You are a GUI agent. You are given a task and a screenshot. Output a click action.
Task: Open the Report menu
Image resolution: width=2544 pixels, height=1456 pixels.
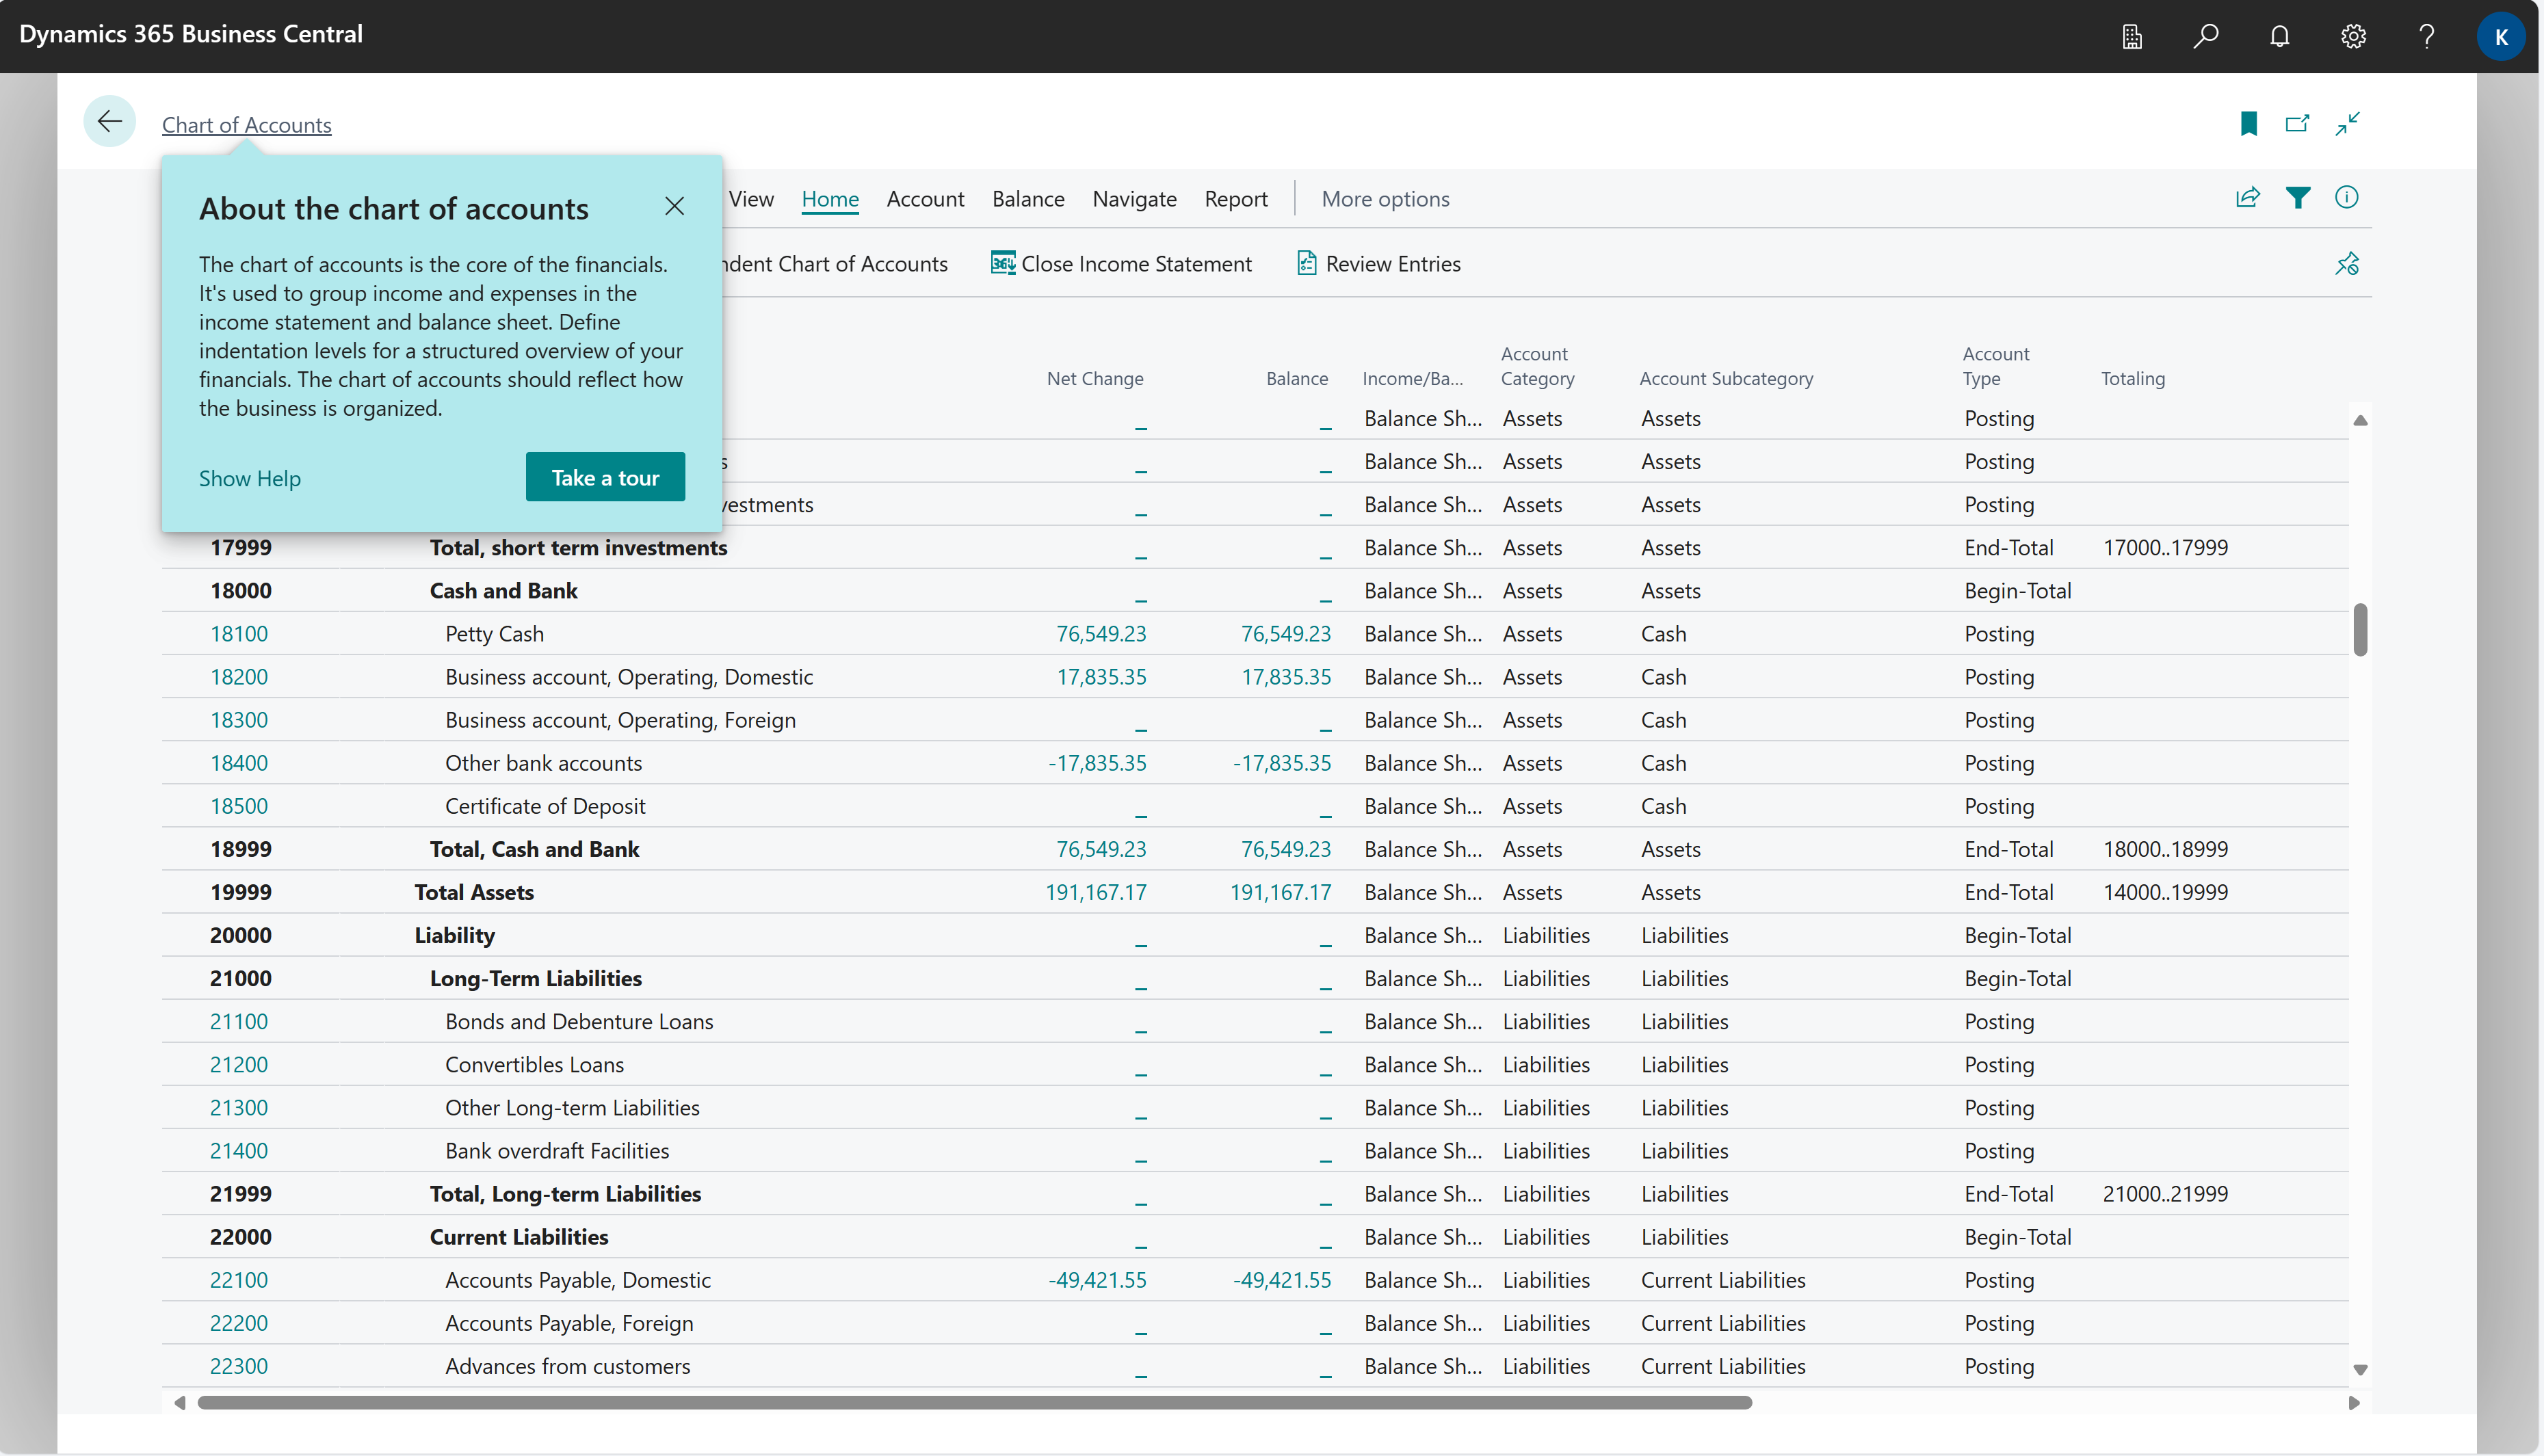coord(1236,199)
